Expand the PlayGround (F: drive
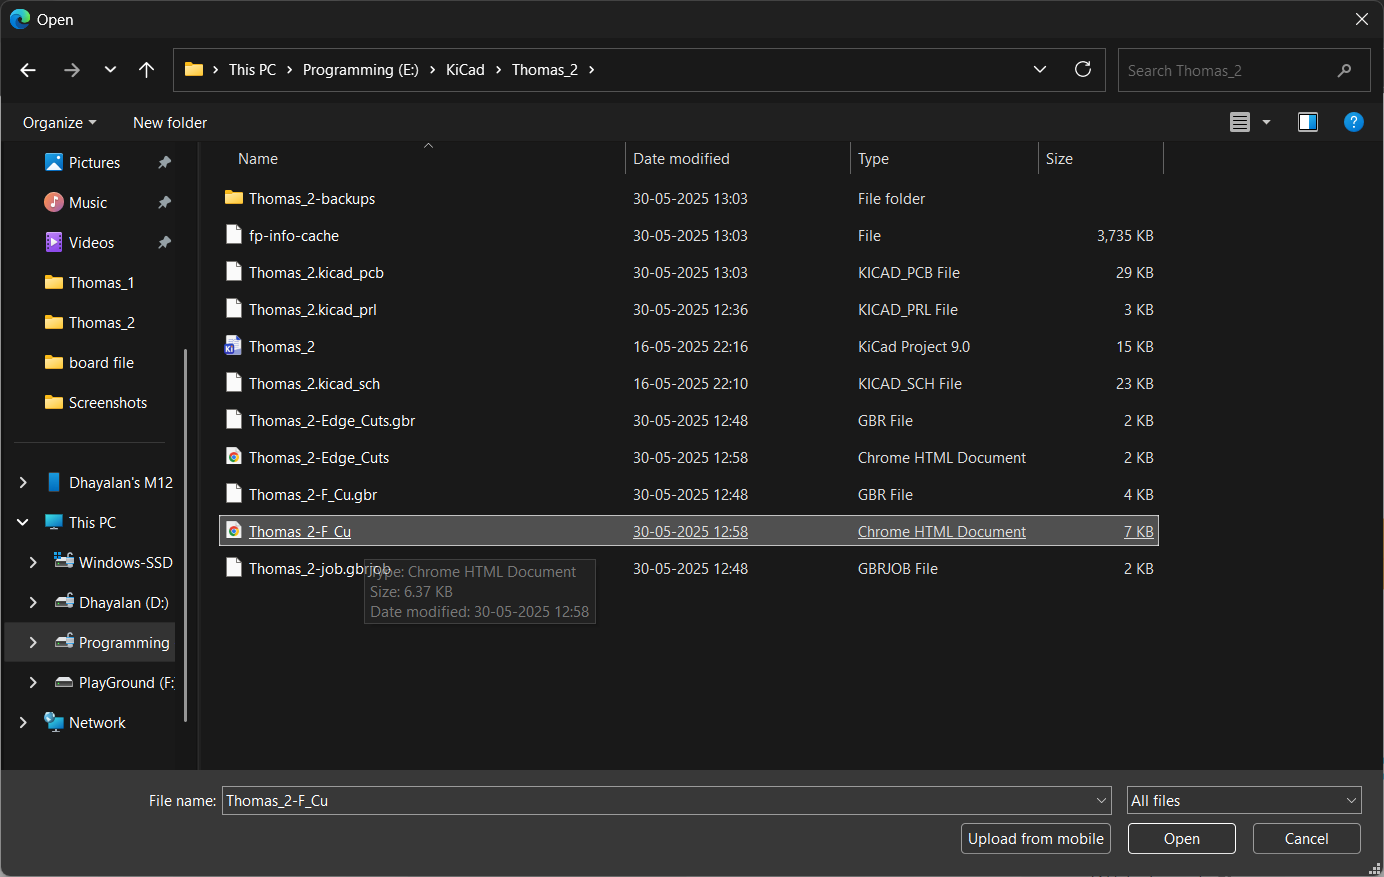Viewport: 1384px width, 877px height. point(33,682)
